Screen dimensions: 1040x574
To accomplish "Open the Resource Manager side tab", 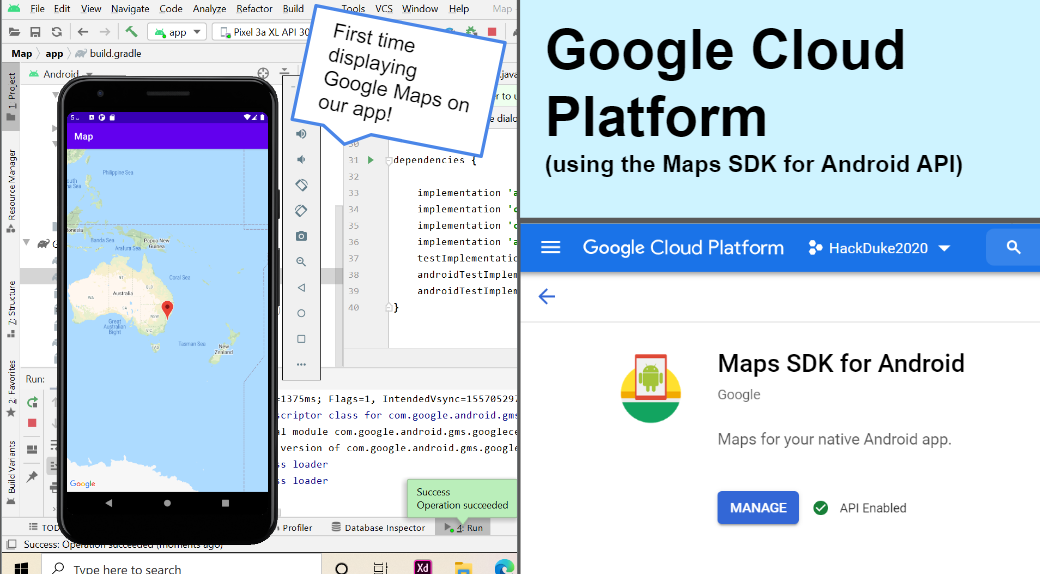I will click(11, 191).
